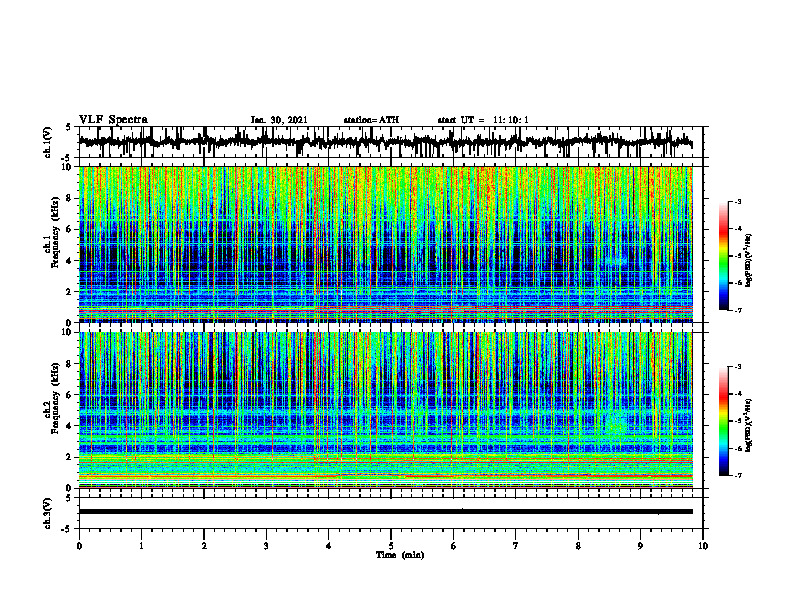Click the date label "Jan. 30, 2021"

(279, 120)
